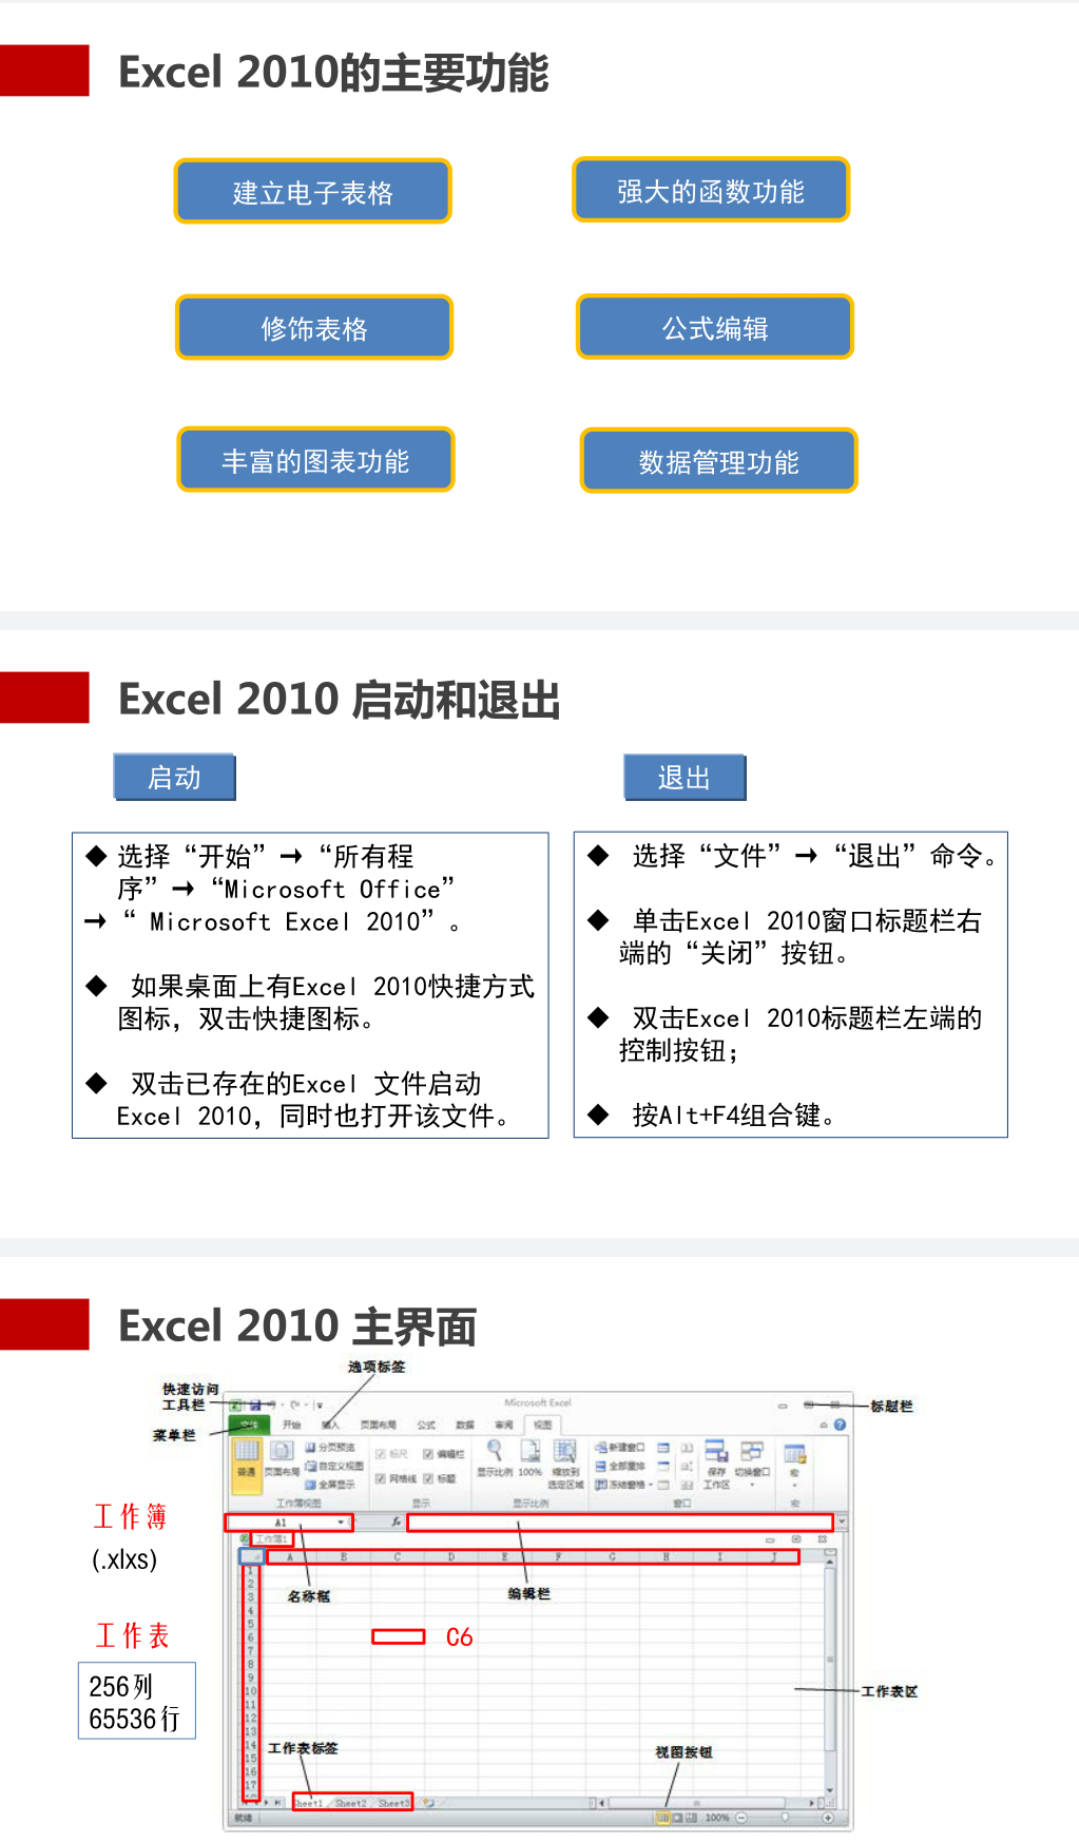Click the 建立电子表格 blue box

click(313, 191)
